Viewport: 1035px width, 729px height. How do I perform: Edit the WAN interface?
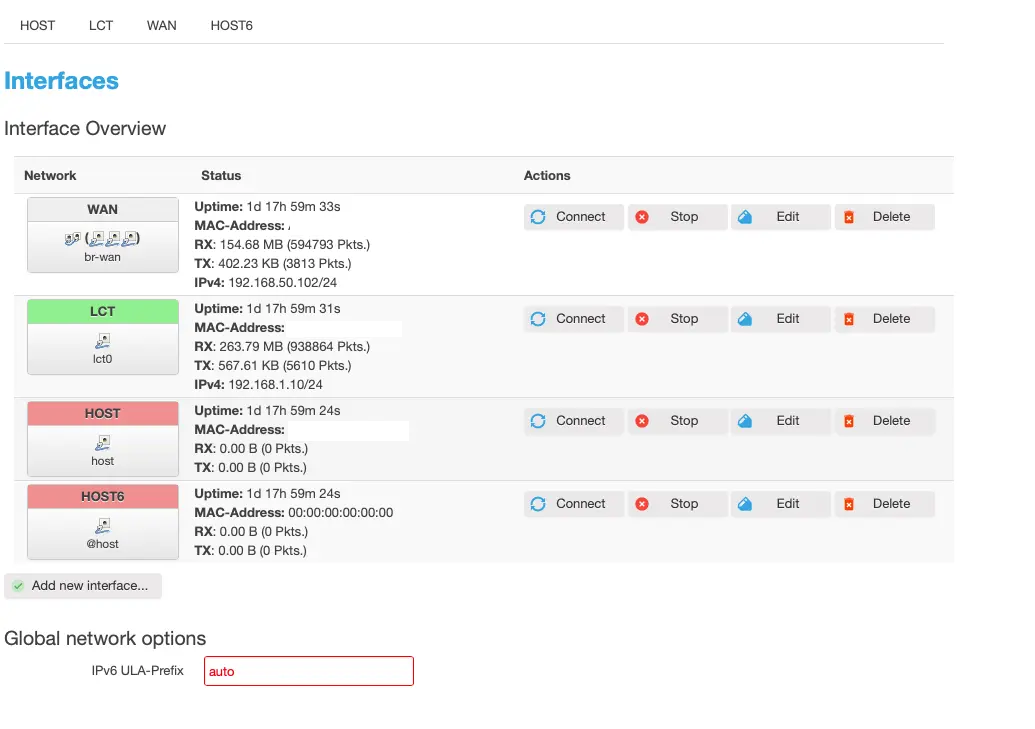tap(781, 217)
